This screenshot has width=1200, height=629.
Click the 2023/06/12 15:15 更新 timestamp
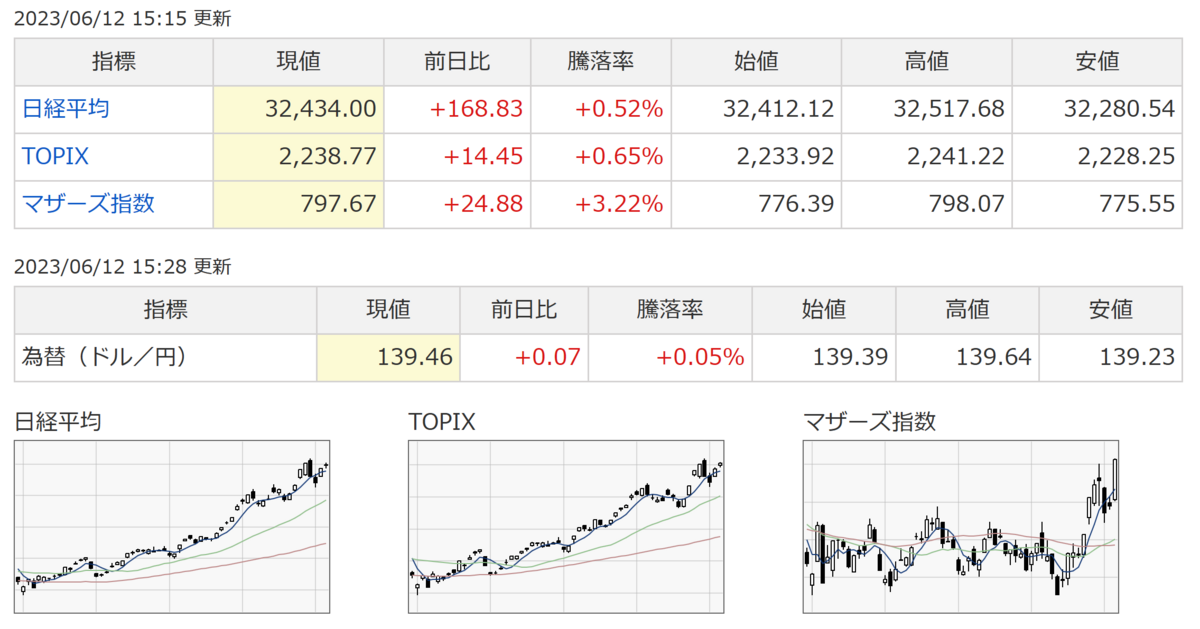[x=122, y=19]
